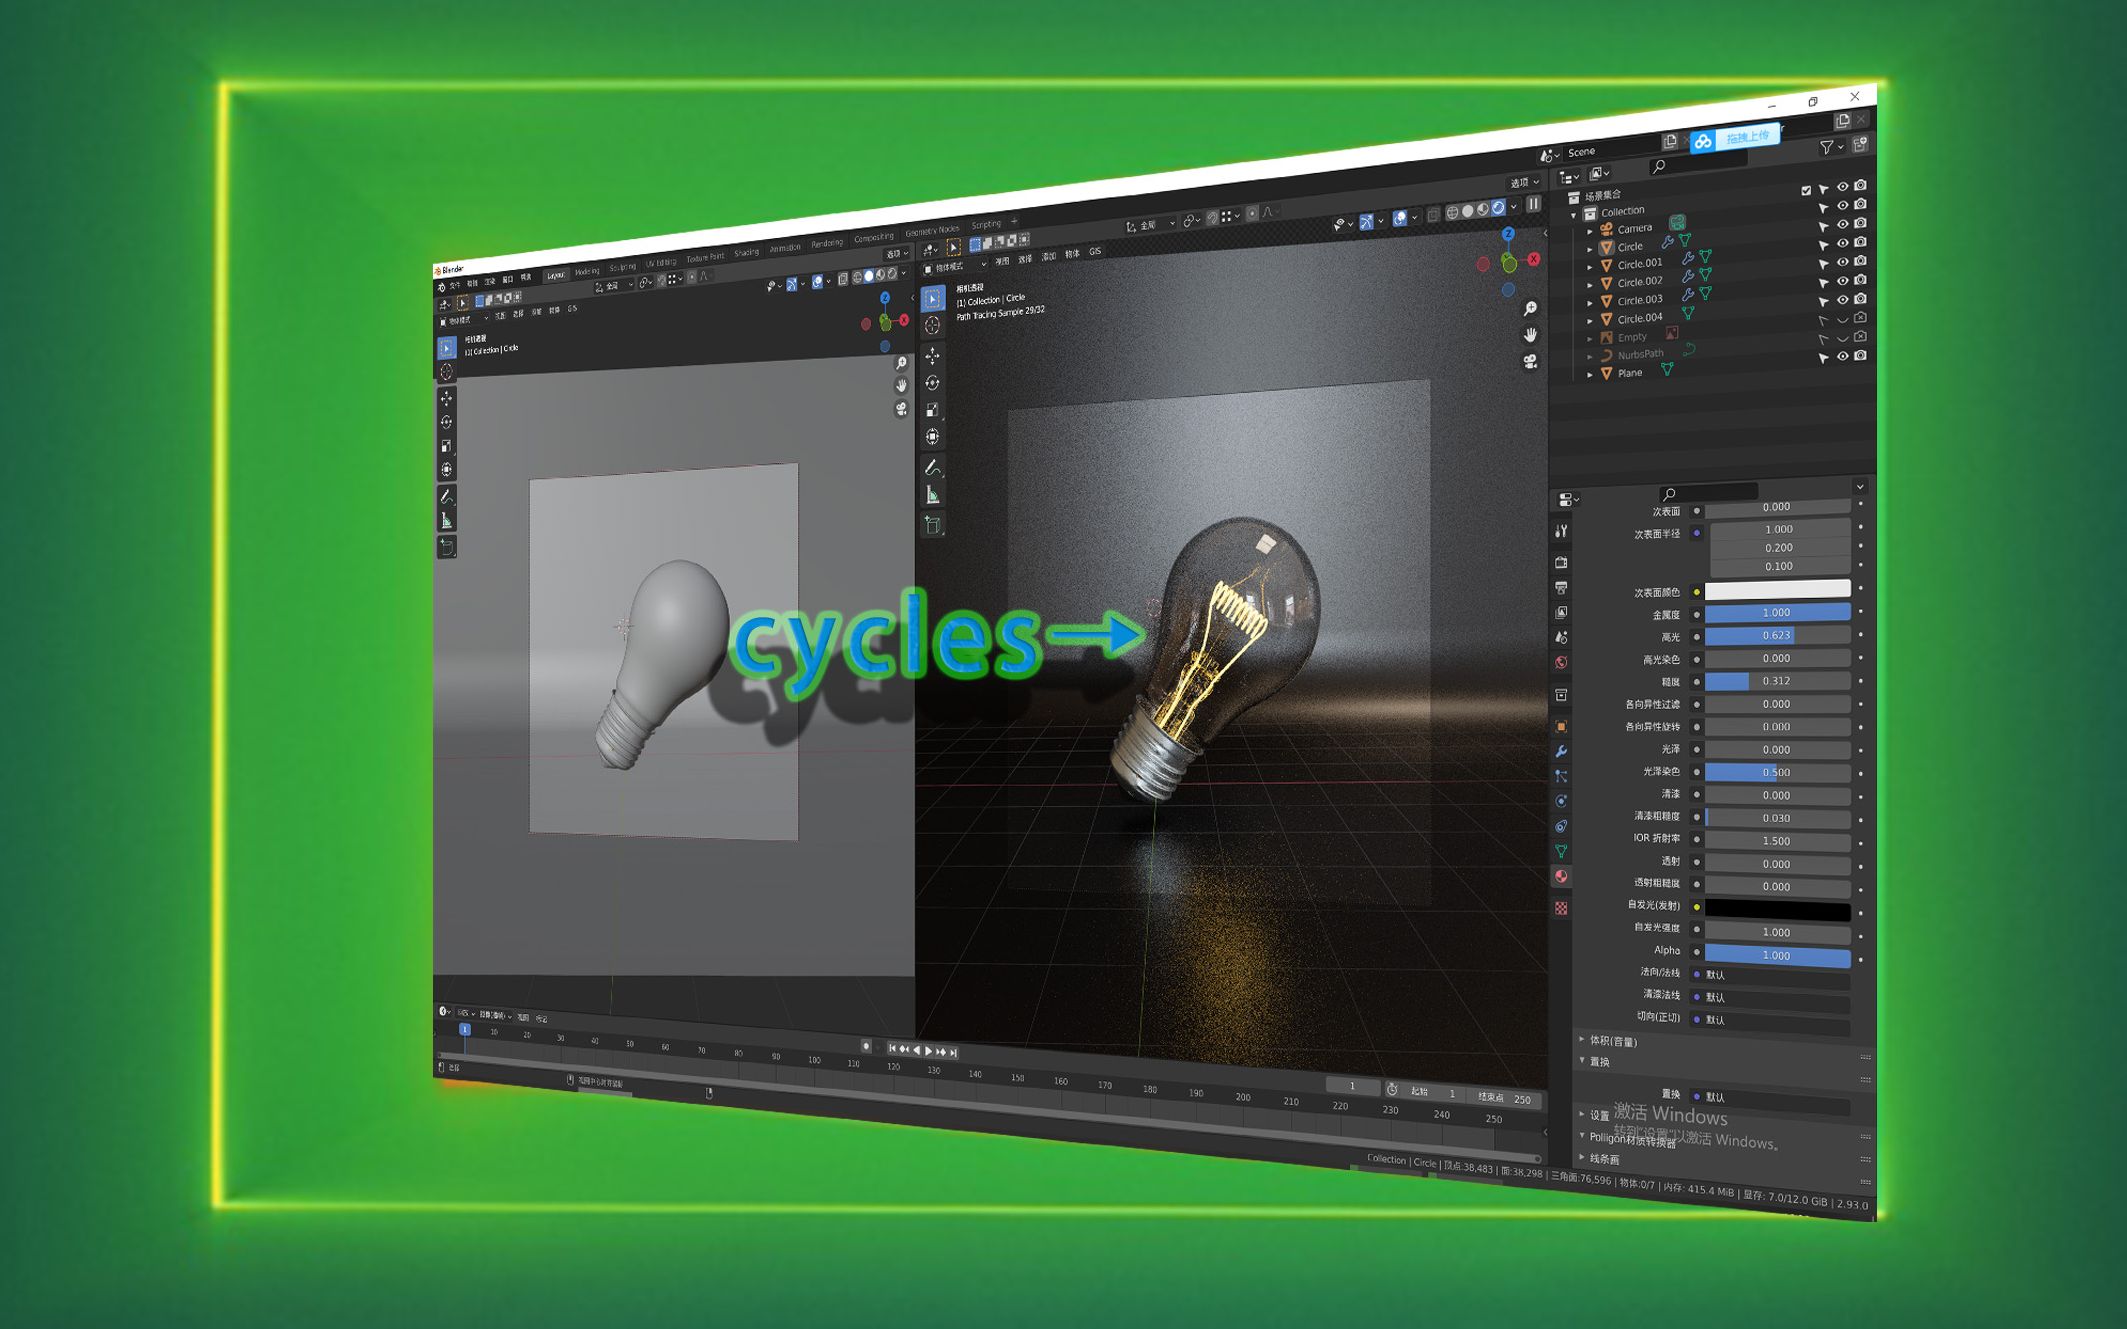Click the 次表面颜色 white color swatch
Image resolution: width=2127 pixels, height=1329 pixels.
click(x=1777, y=589)
